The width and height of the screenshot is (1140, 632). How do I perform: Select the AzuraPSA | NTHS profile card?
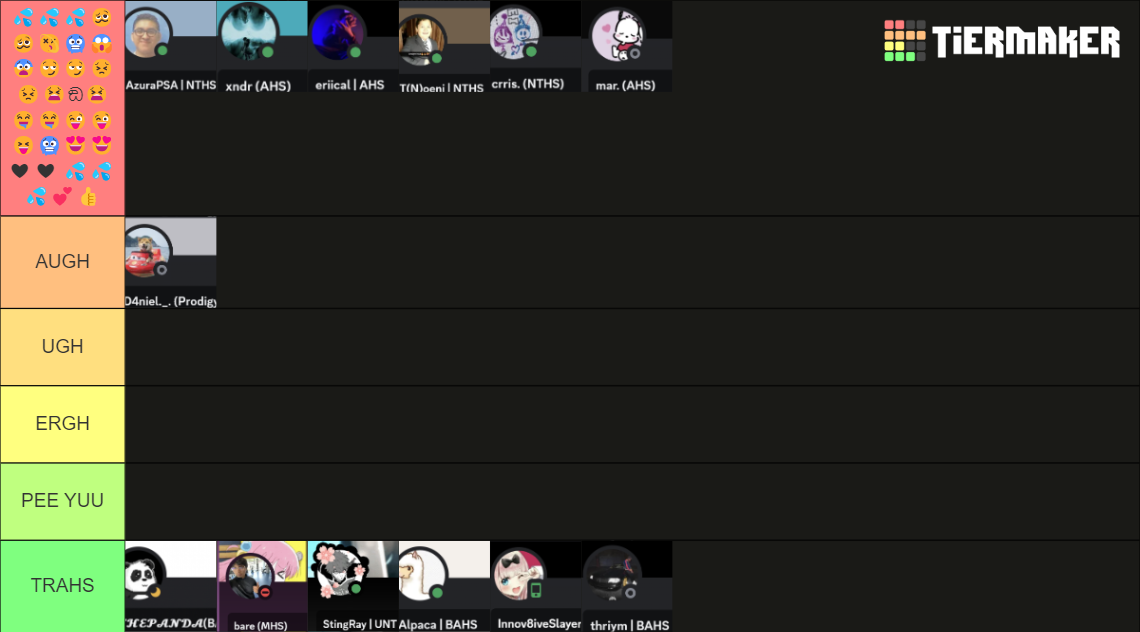tap(171, 47)
